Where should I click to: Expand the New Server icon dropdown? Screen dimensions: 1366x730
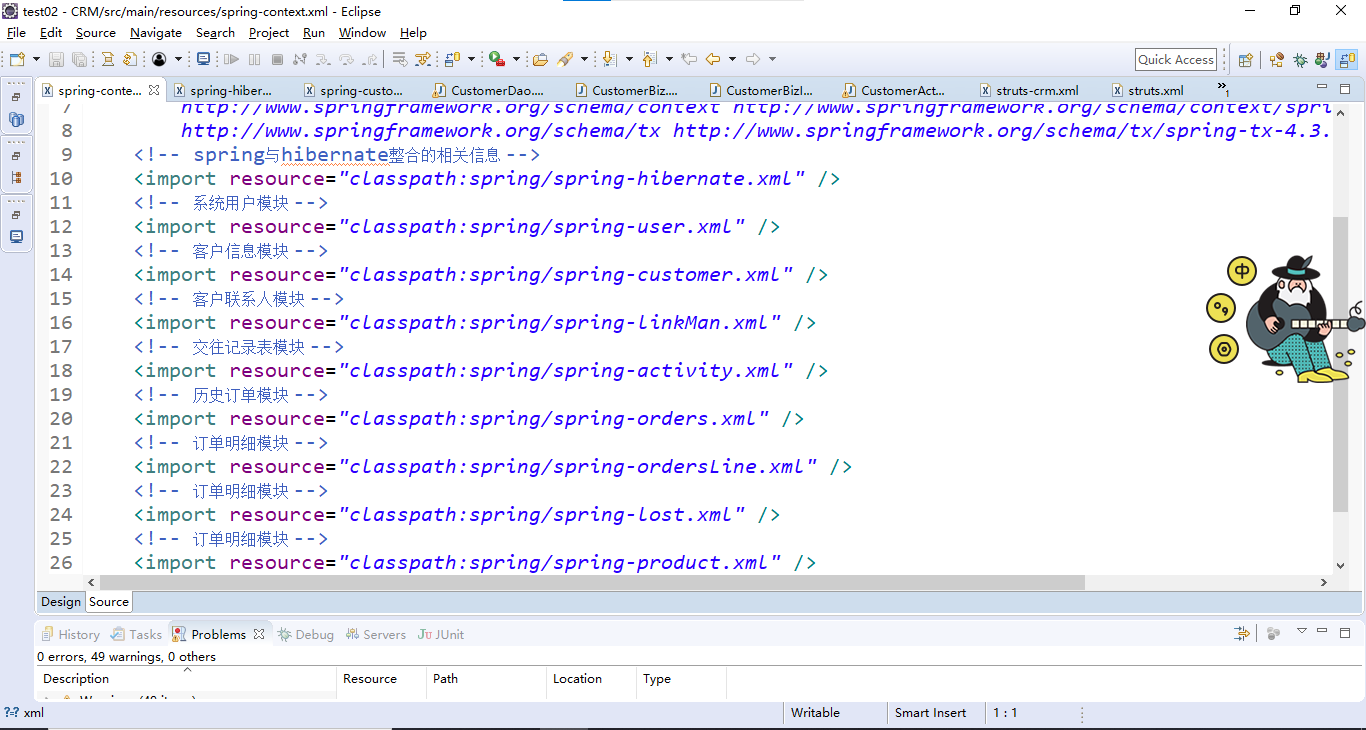471,59
